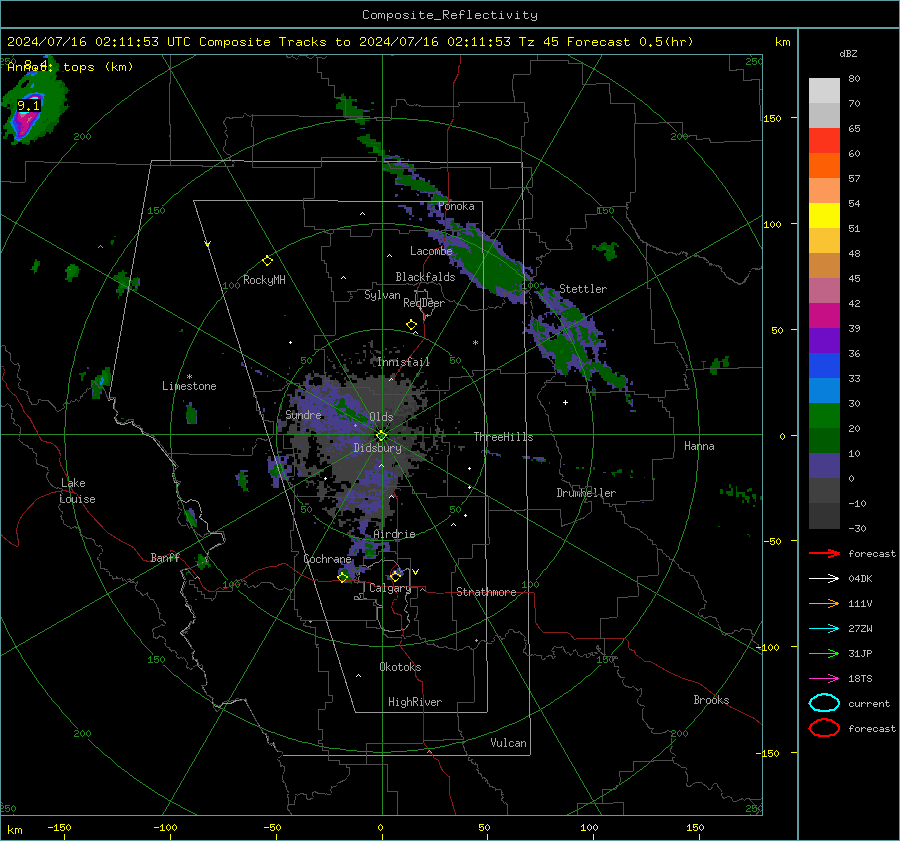Viewport: 900px width, 841px height.
Task: Click the yellow diamond marker below RedDeer
Action: coord(411,325)
